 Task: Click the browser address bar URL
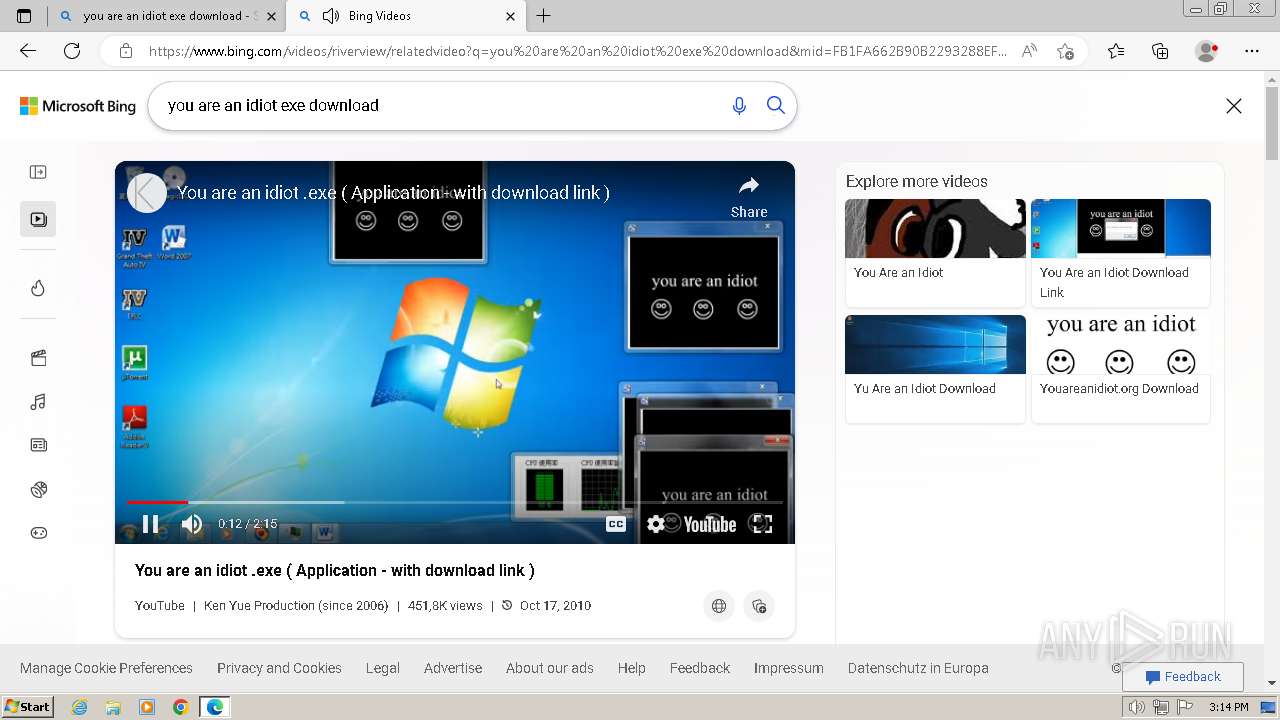click(578, 51)
